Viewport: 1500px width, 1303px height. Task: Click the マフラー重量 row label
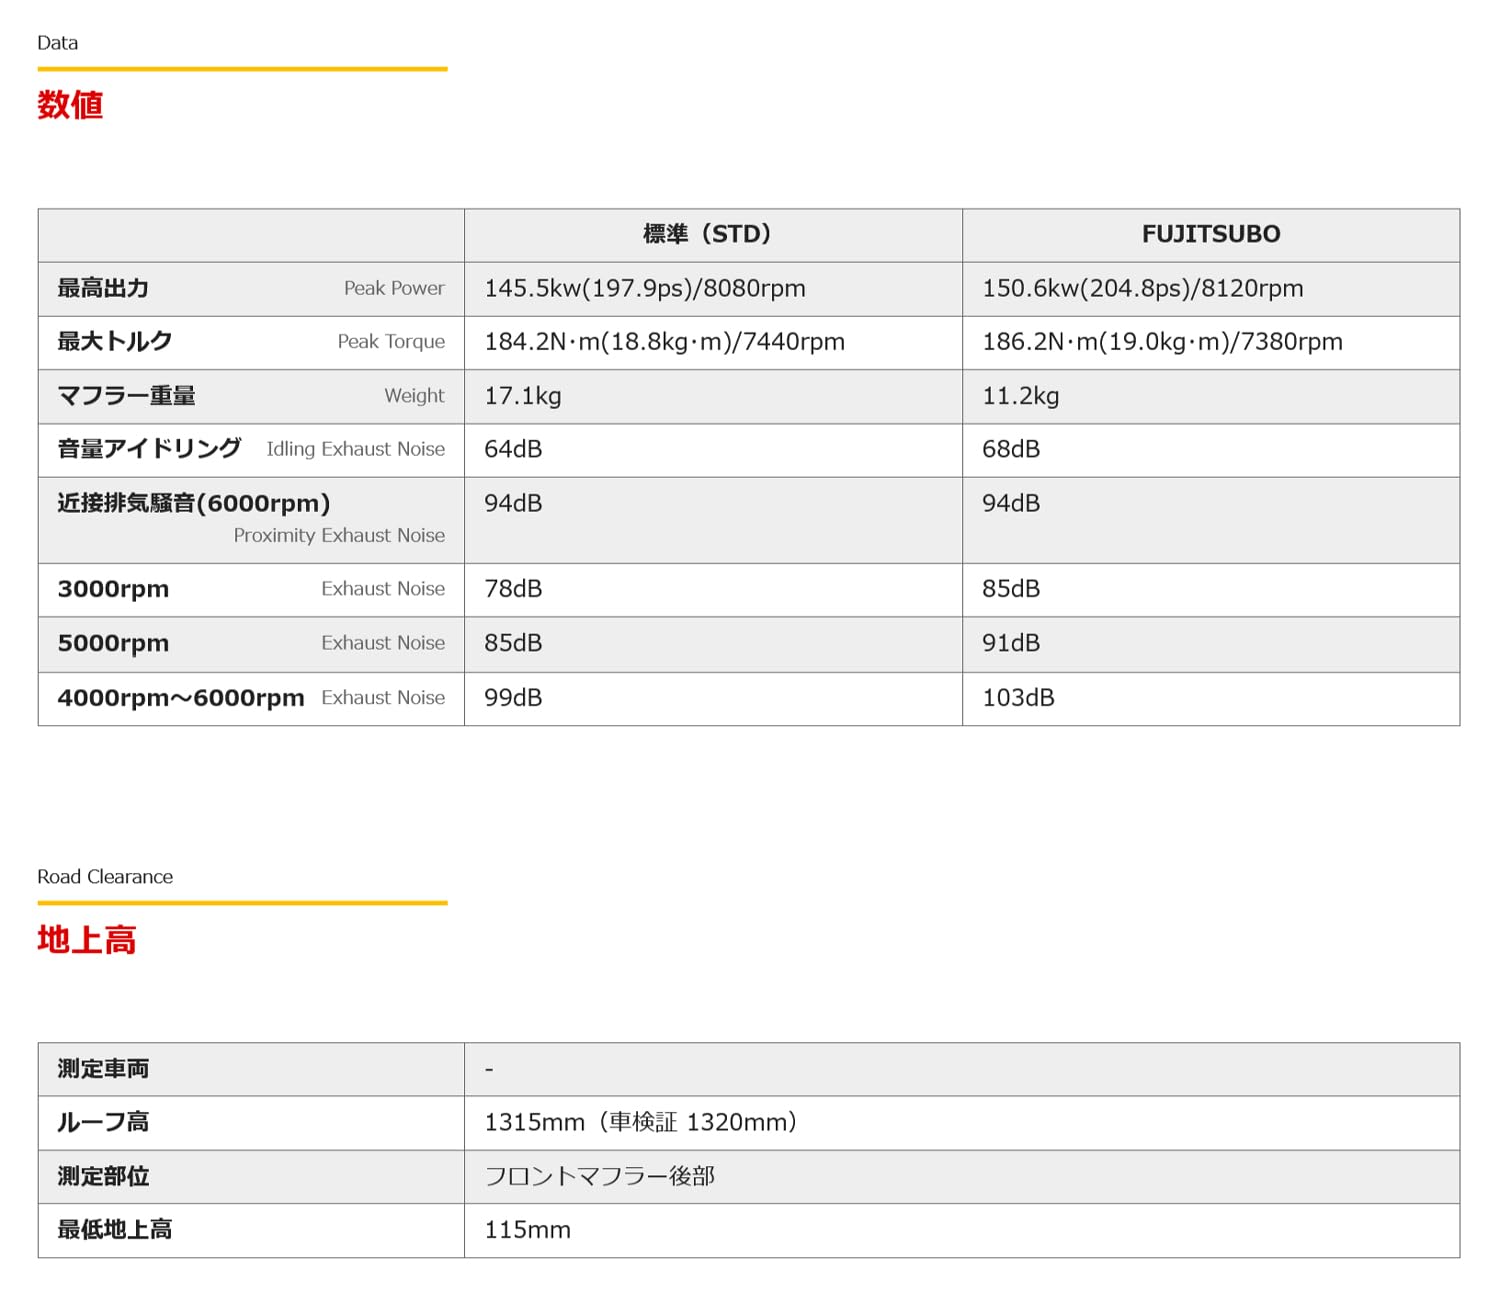coord(126,395)
